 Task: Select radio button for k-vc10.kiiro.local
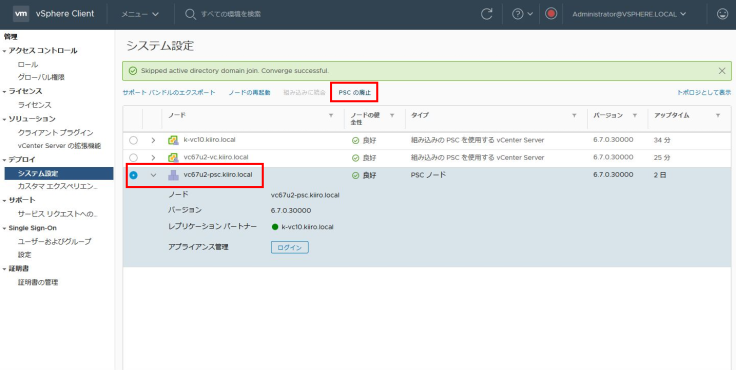[x=134, y=140]
